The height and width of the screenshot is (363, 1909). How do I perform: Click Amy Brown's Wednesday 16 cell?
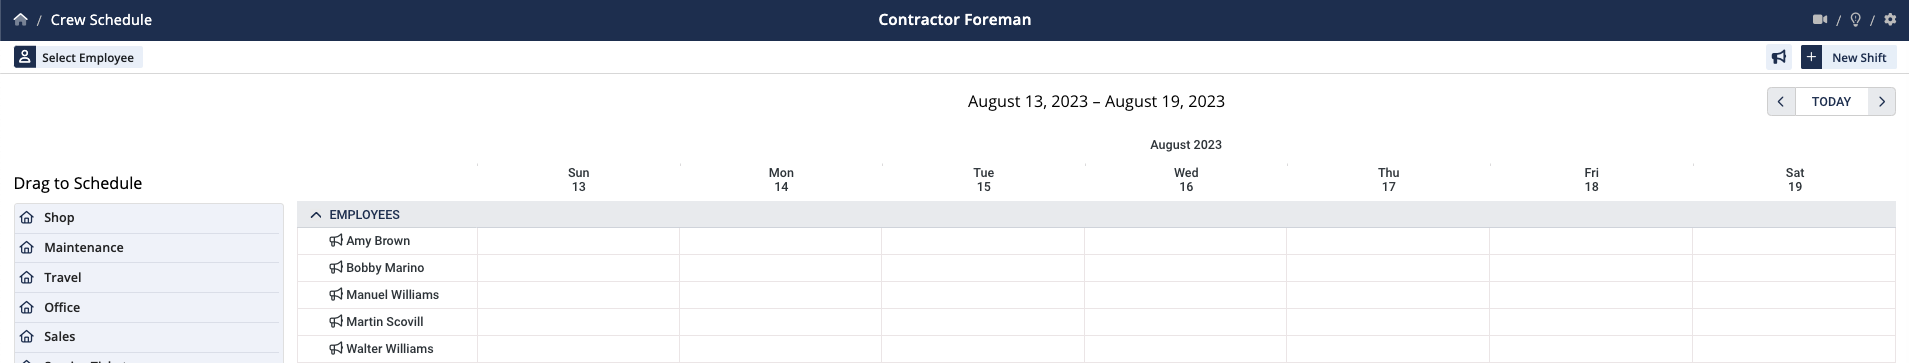pos(1185,241)
